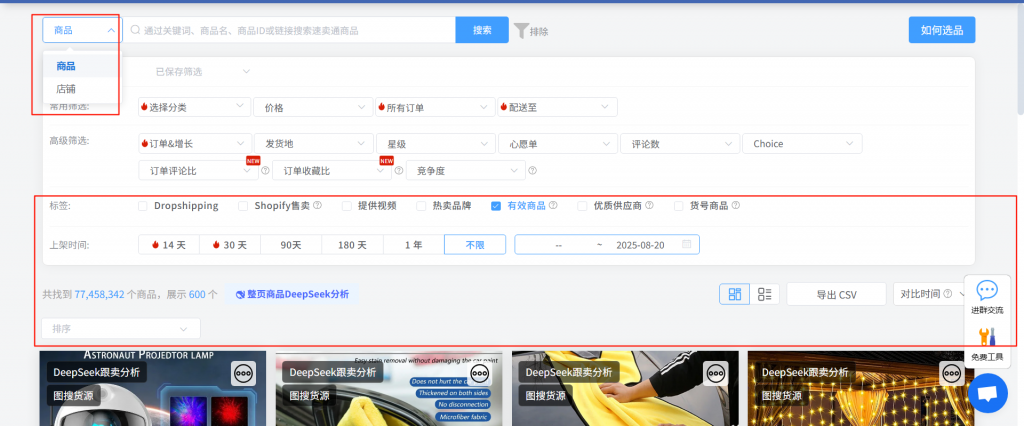This screenshot has width=1024, height=426.
Task: Click help icon beside 对比时间
Action: click(x=948, y=294)
